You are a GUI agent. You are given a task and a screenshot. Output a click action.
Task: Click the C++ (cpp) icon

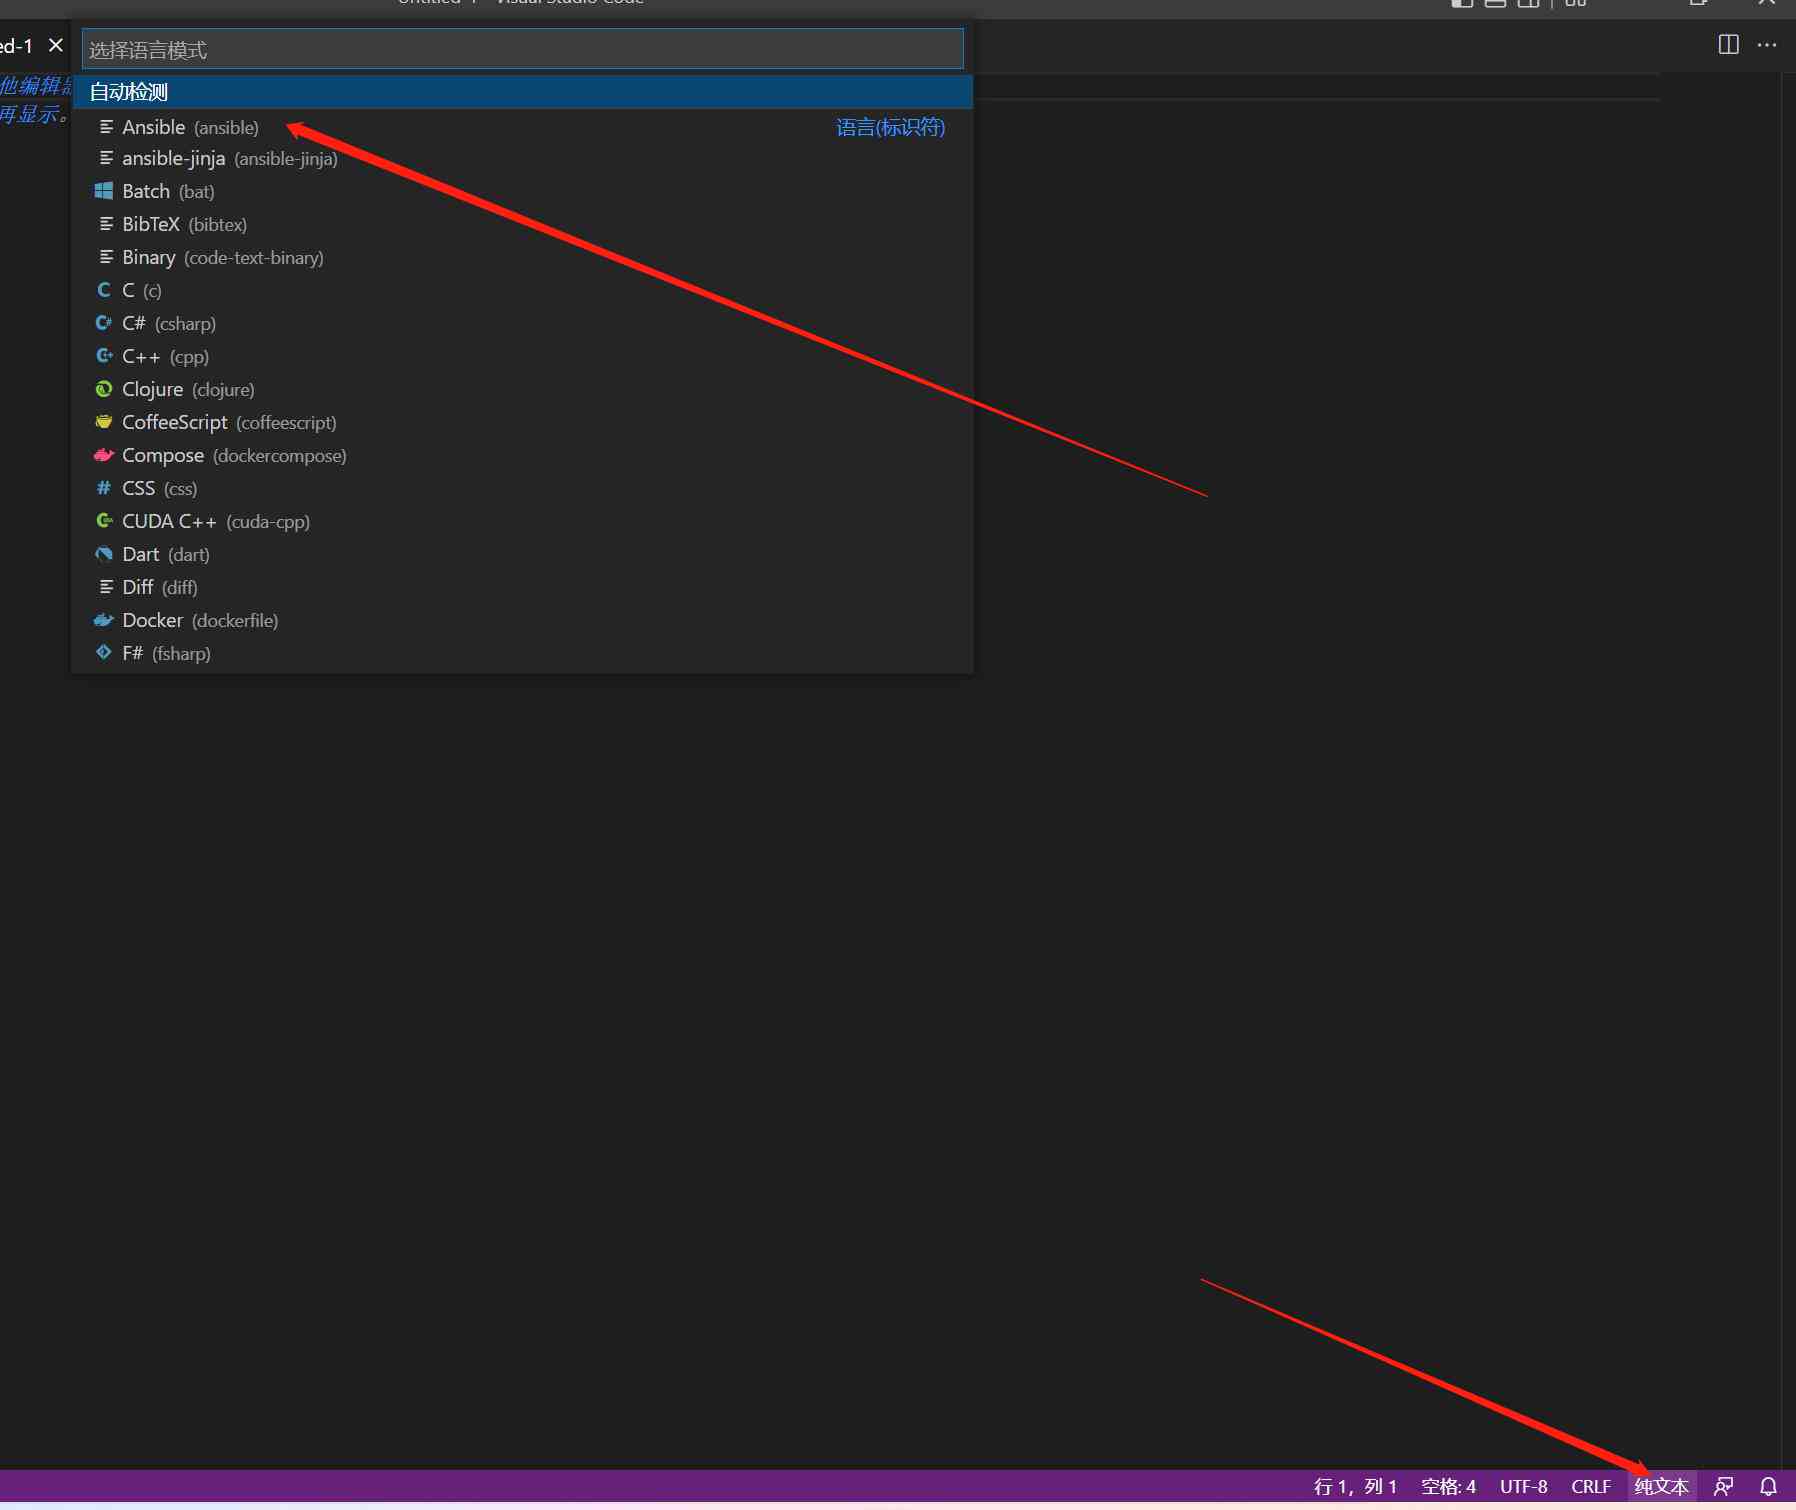coord(104,356)
